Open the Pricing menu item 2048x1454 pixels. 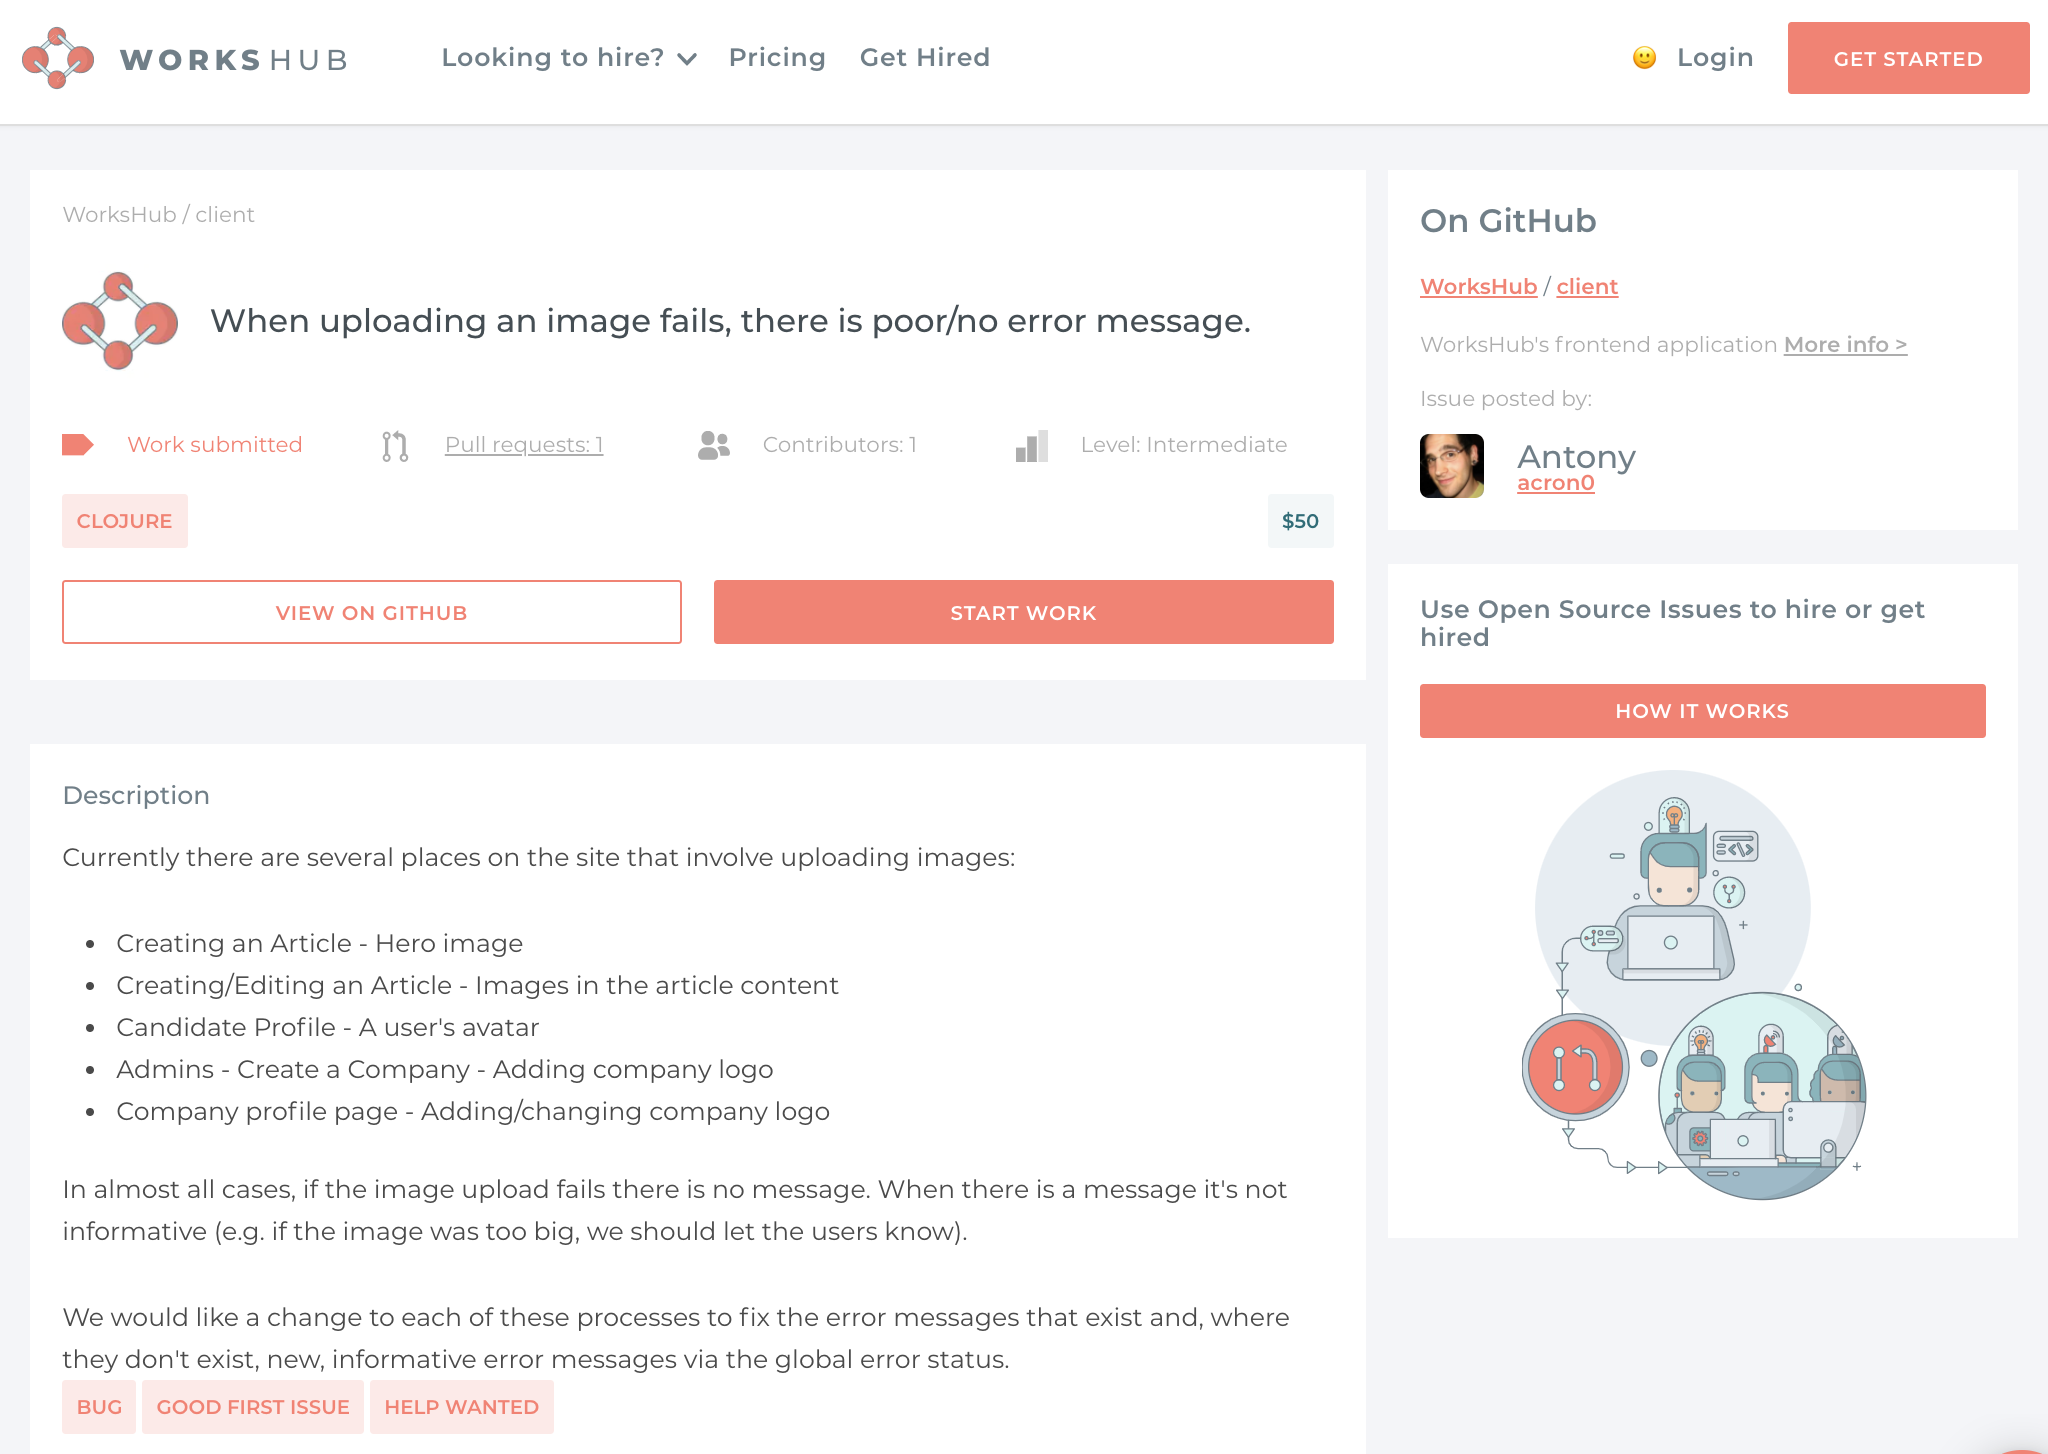[x=777, y=58]
